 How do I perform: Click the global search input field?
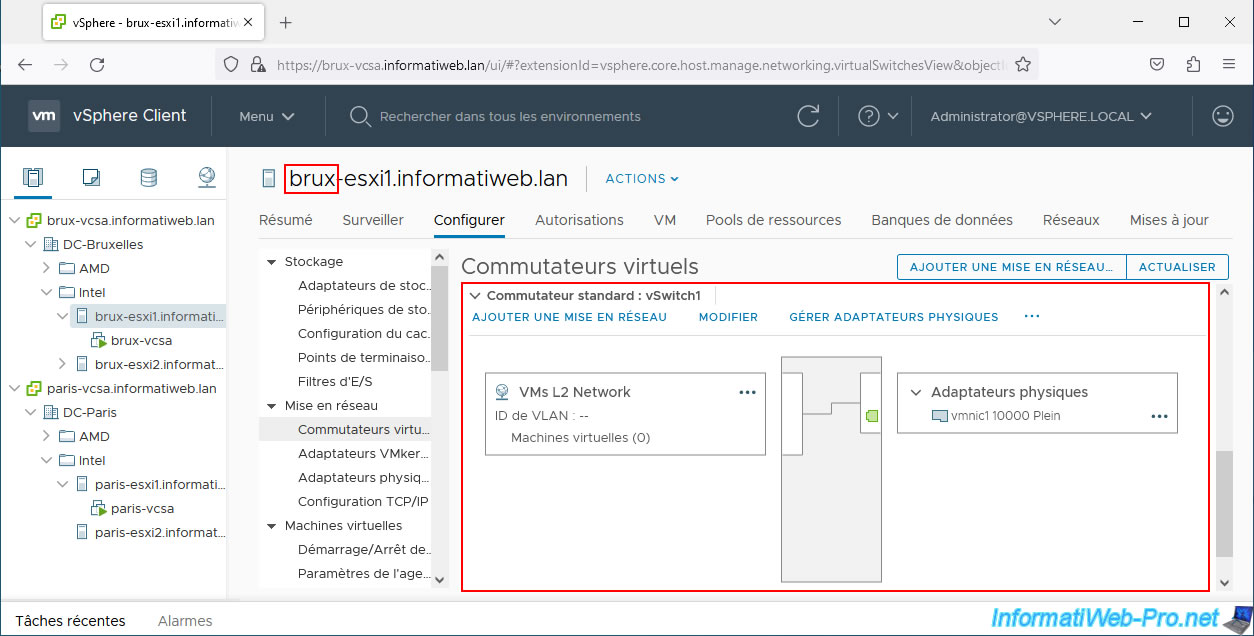tap(510, 116)
